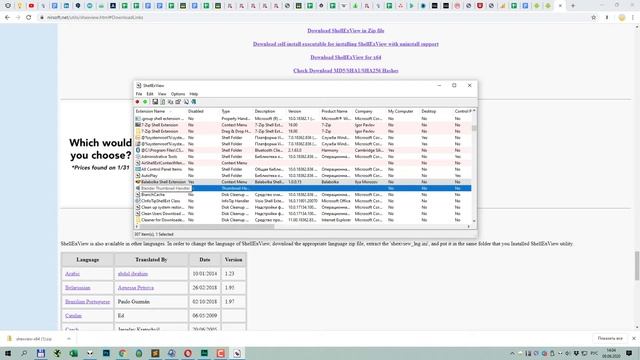Click the Exit icon at toolbar's right end
The height and width of the screenshot is (360, 640).
click(193, 102)
